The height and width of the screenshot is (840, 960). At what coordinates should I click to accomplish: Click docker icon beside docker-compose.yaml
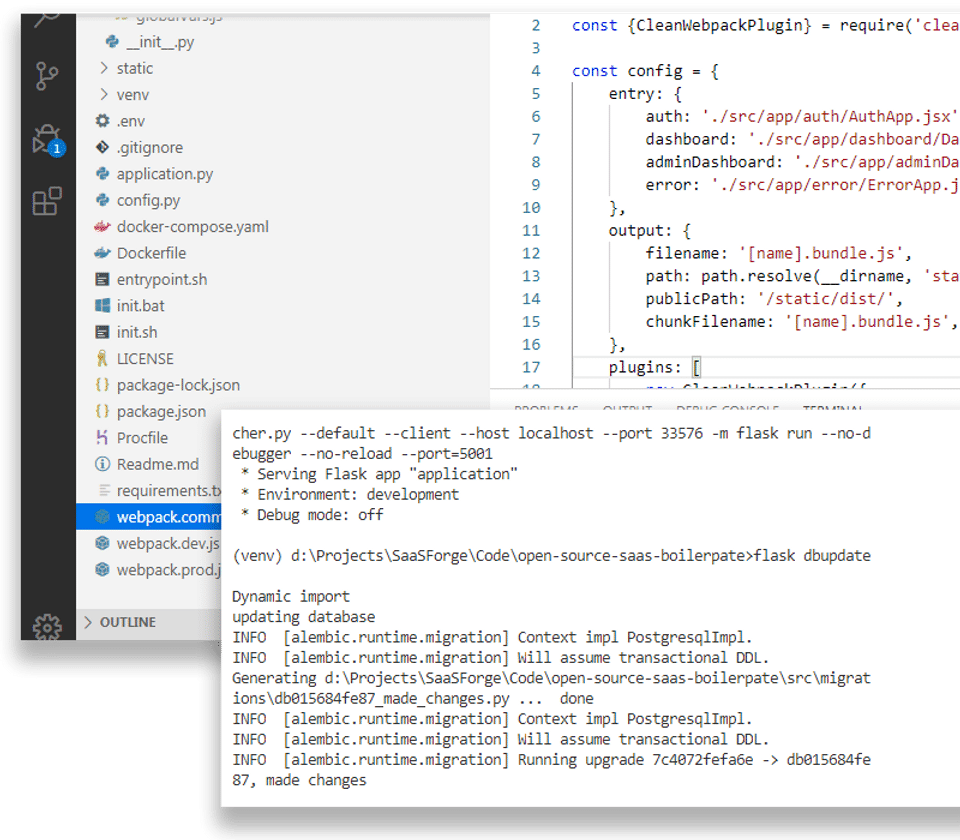point(102,227)
